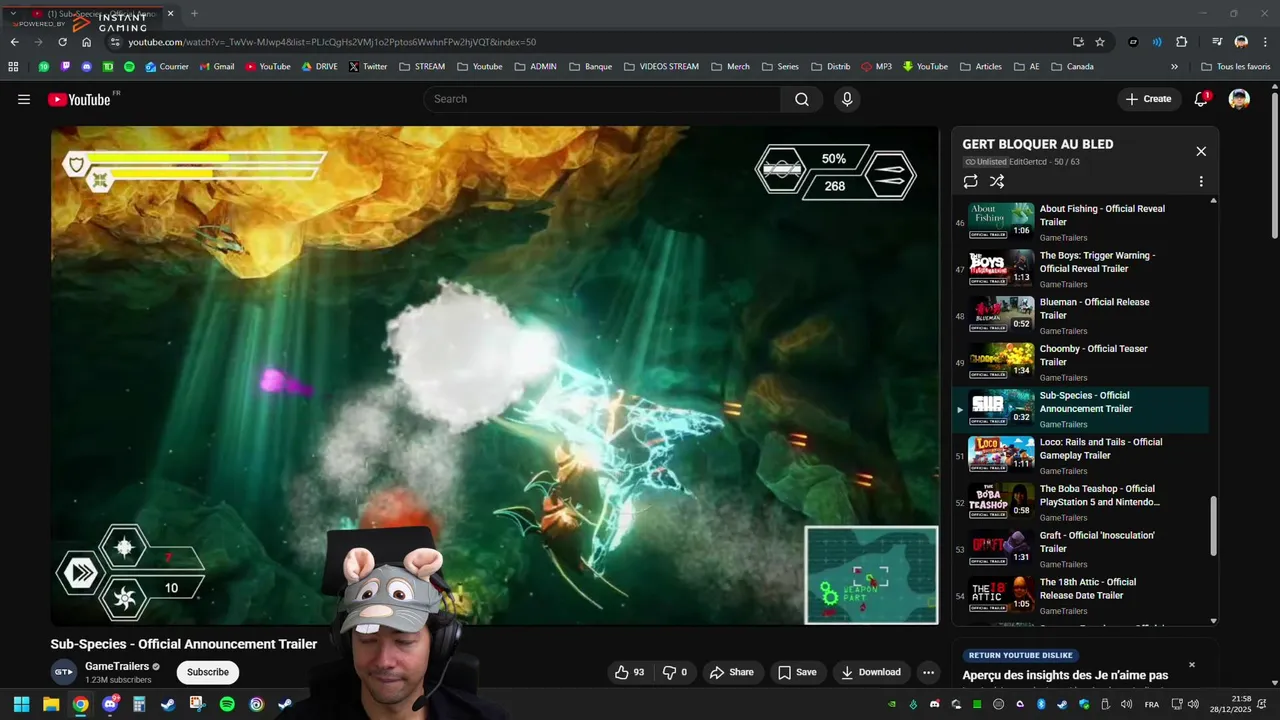Expand the STREAM bookmarks folder
The height and width of the screenshot is (720, 1280).
pyautogui.click(x=421, y=67)
